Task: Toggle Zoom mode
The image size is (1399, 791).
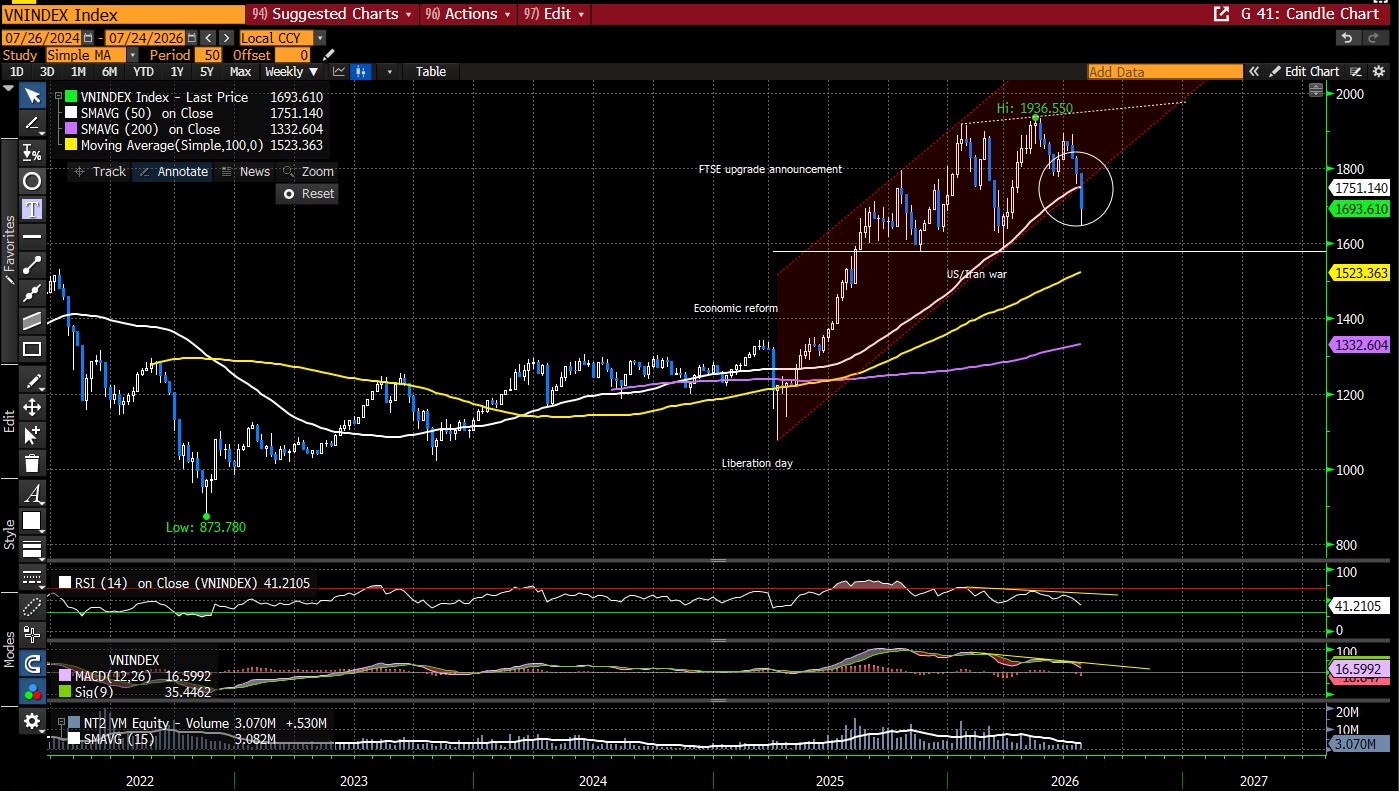Action: (307, 172)
